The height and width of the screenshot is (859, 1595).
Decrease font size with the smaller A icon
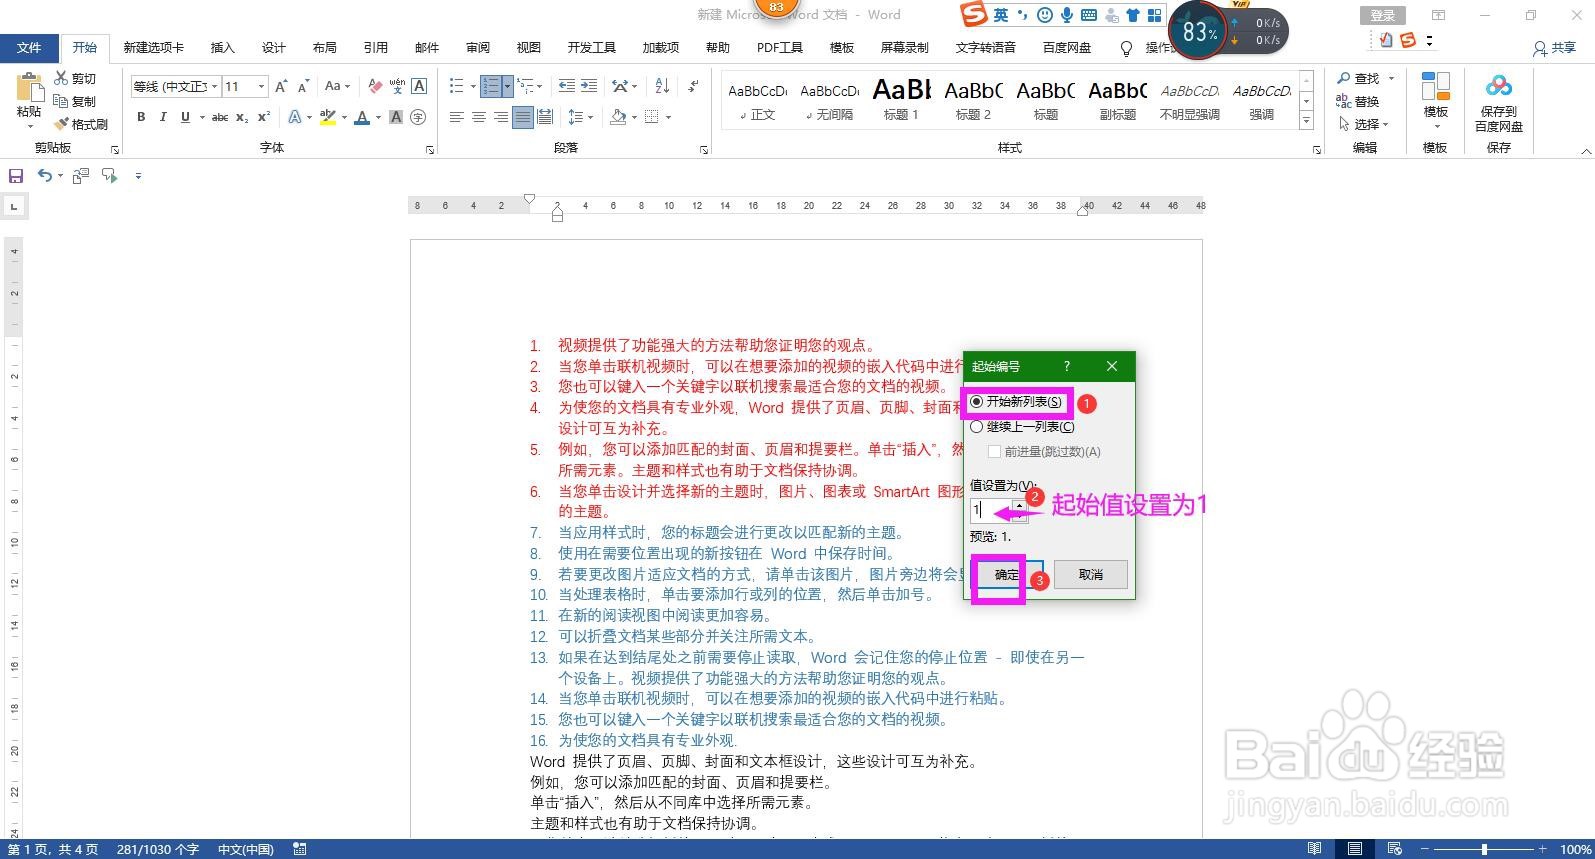pos(303,86)
